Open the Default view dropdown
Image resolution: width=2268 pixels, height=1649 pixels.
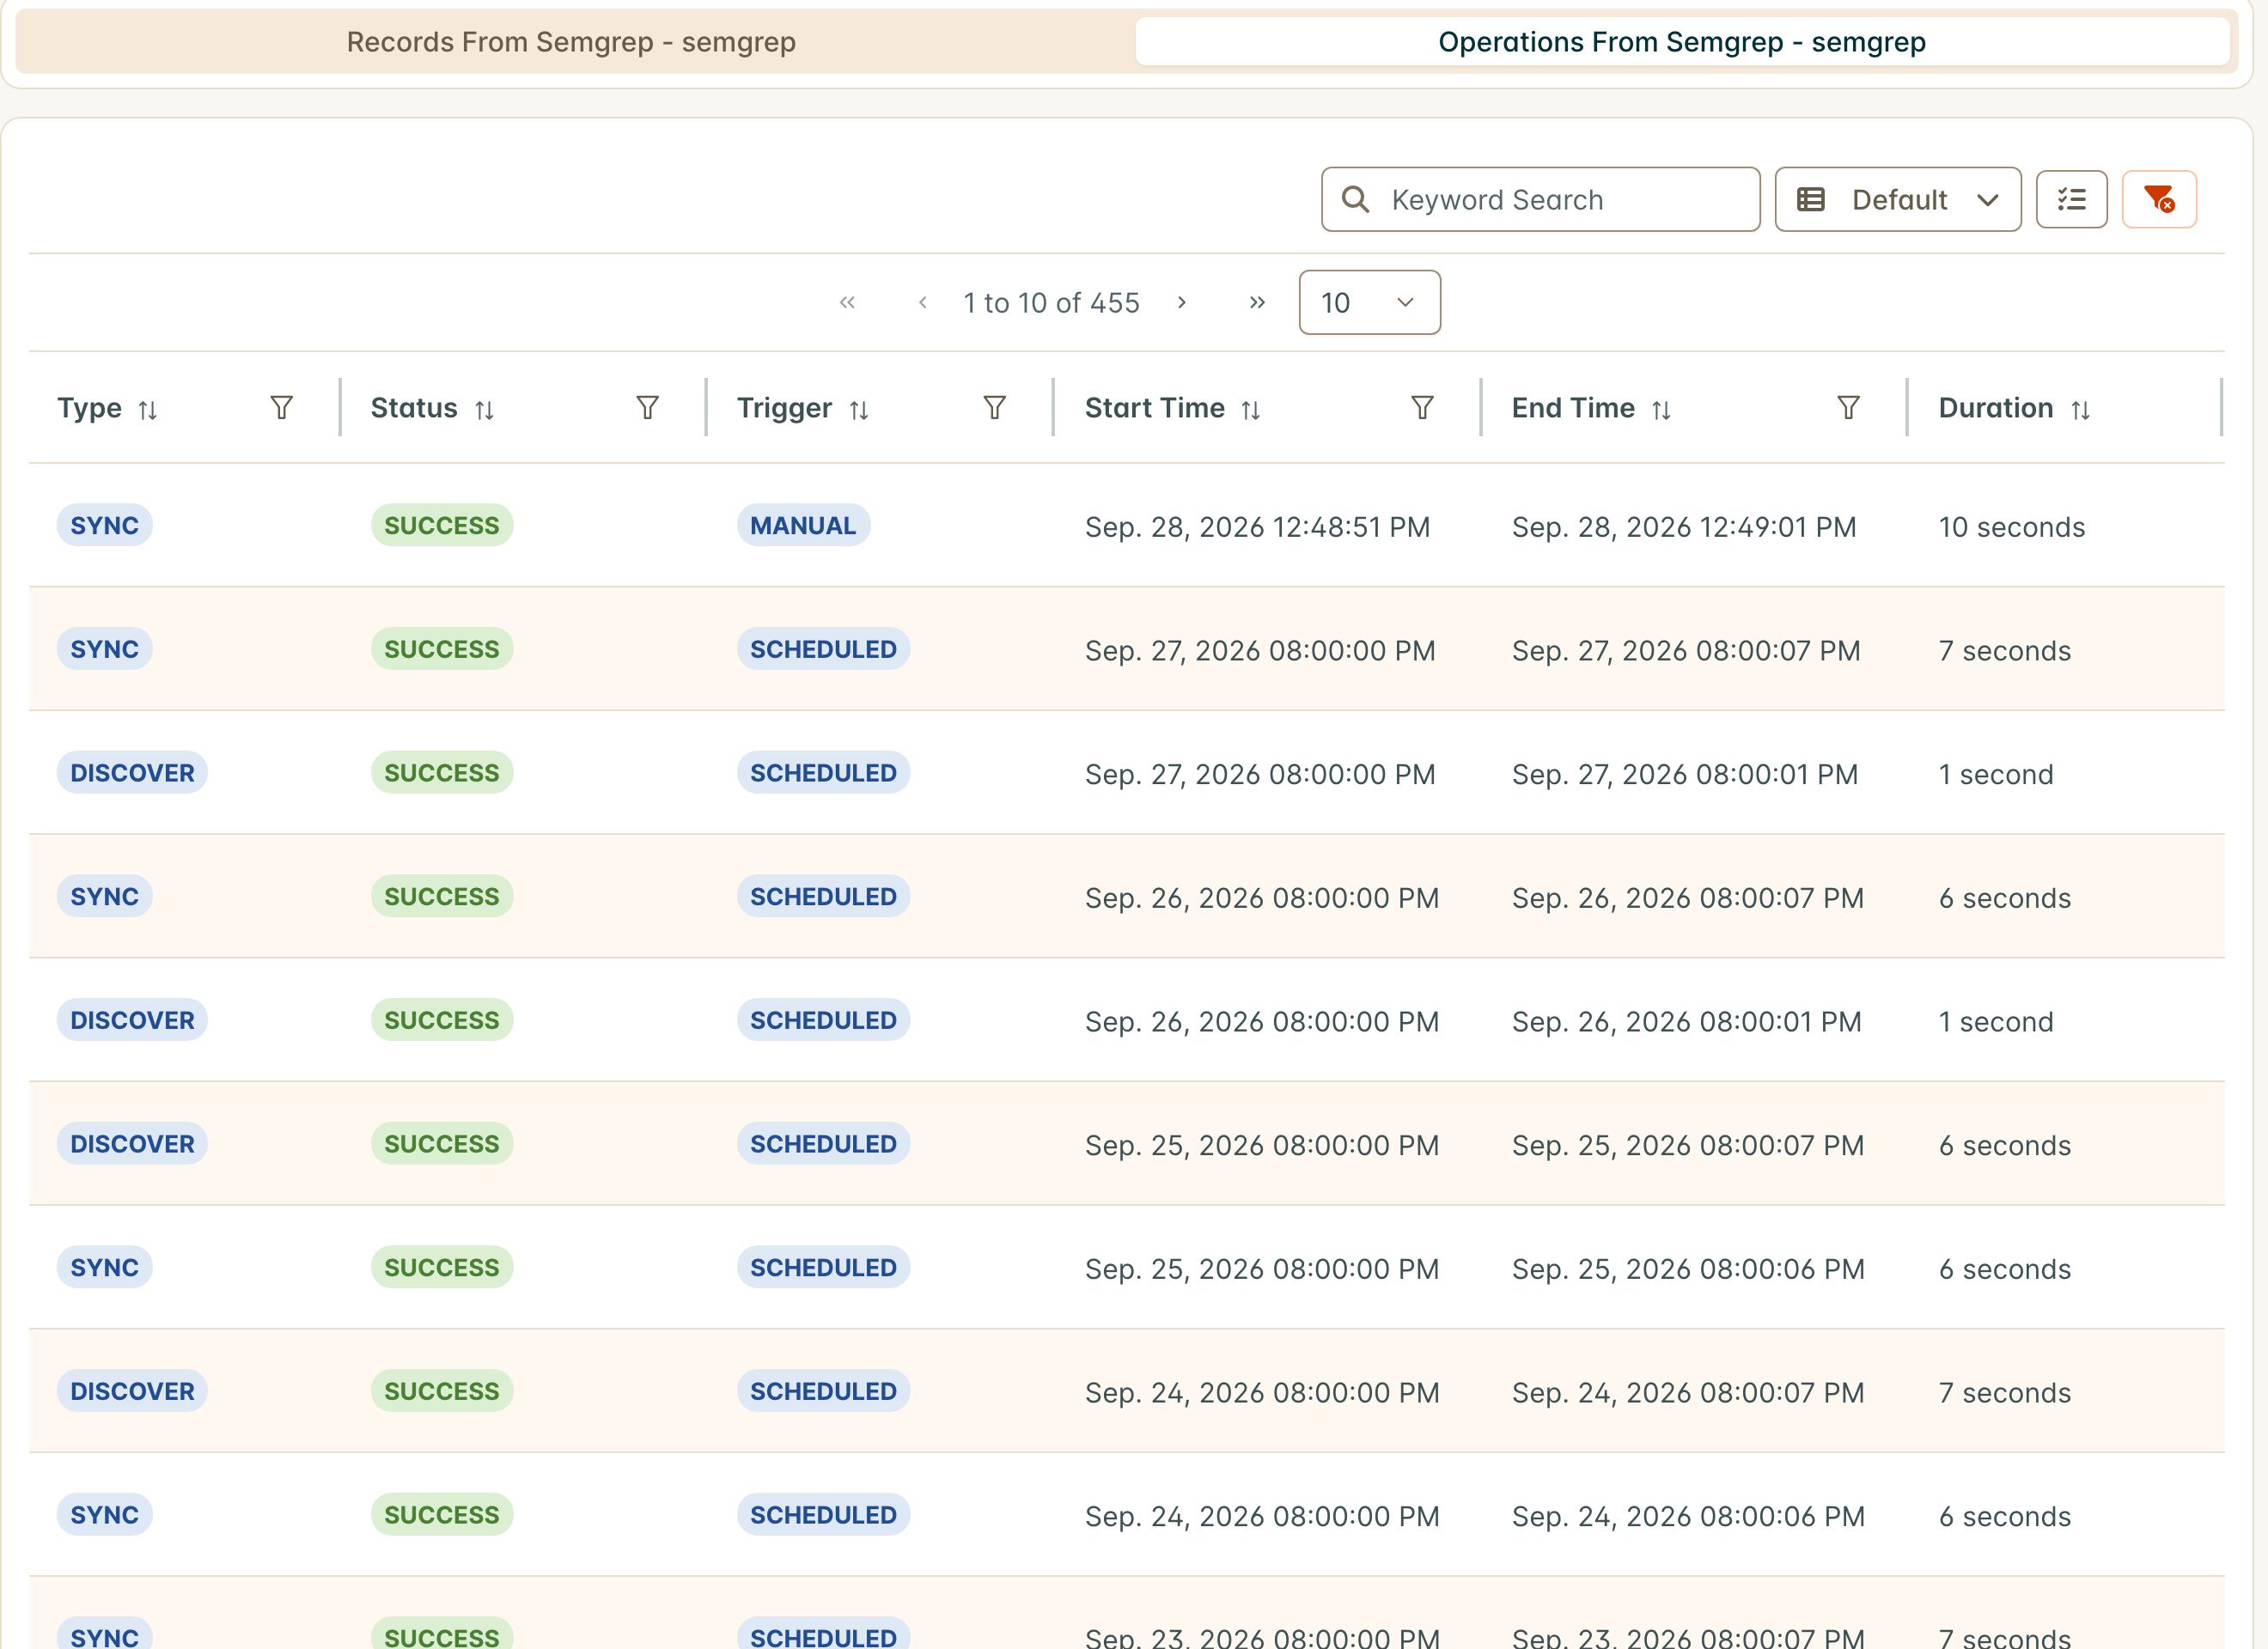pos(1898,199)
